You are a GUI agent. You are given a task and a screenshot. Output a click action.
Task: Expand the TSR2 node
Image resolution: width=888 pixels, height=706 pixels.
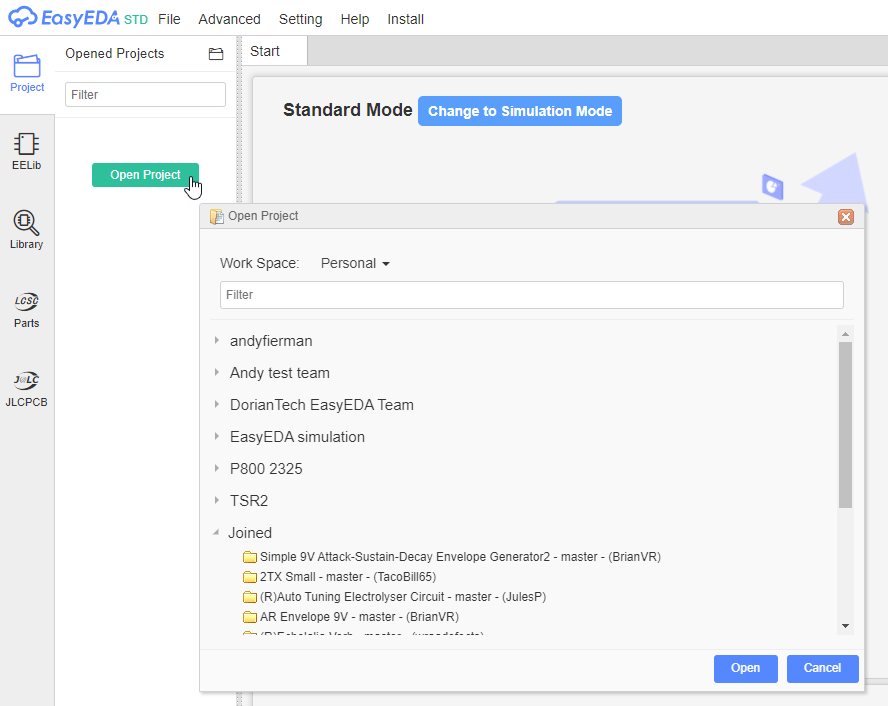[x=217, y=500]
